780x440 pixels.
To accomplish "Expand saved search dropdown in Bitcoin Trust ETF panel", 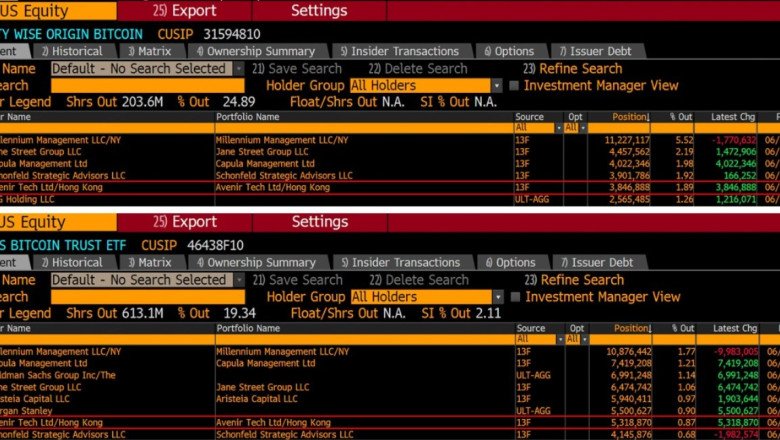I will pos(239,280).
